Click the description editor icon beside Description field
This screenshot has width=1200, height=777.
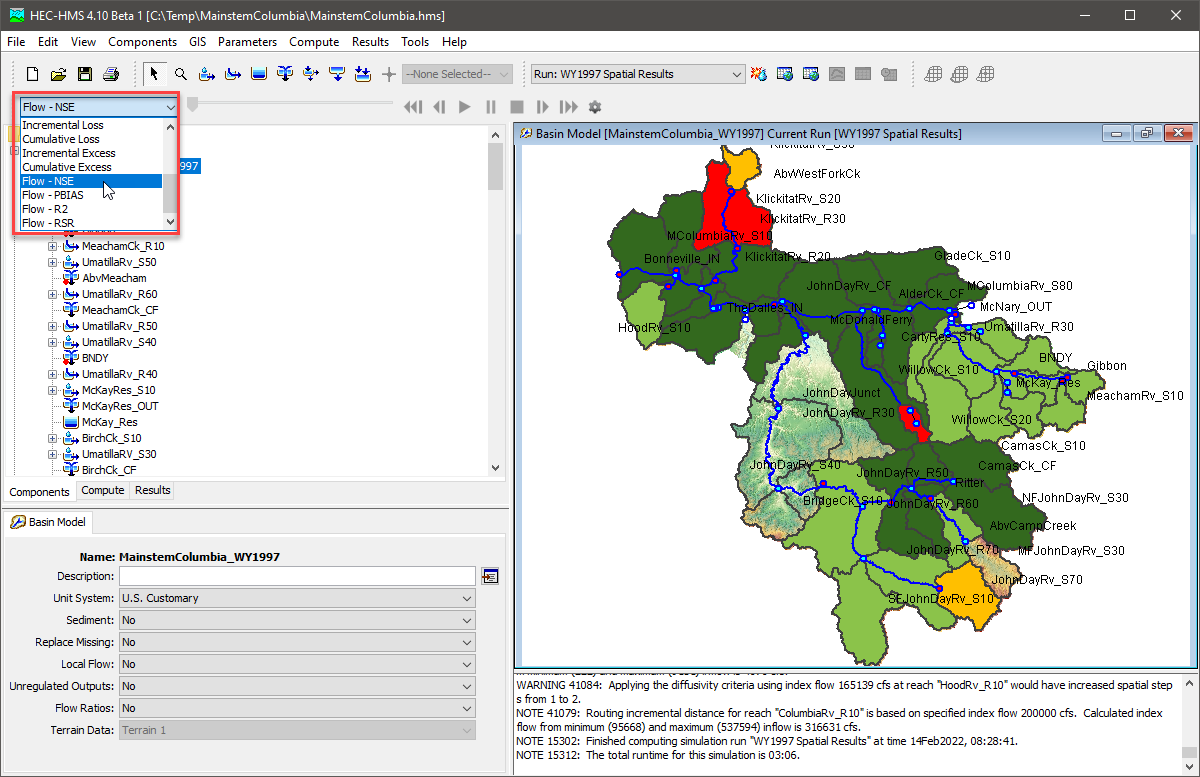[490, 576]
